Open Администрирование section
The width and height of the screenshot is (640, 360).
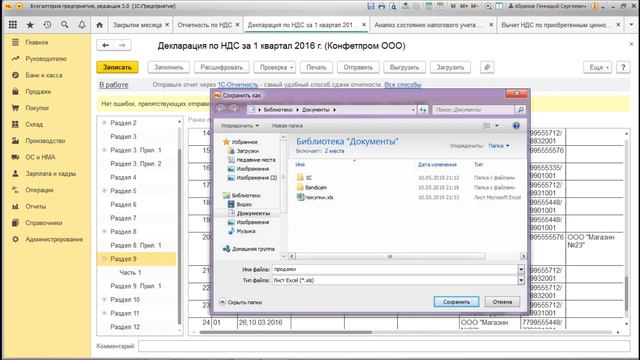pyautogui.click(x=54, y=239)
